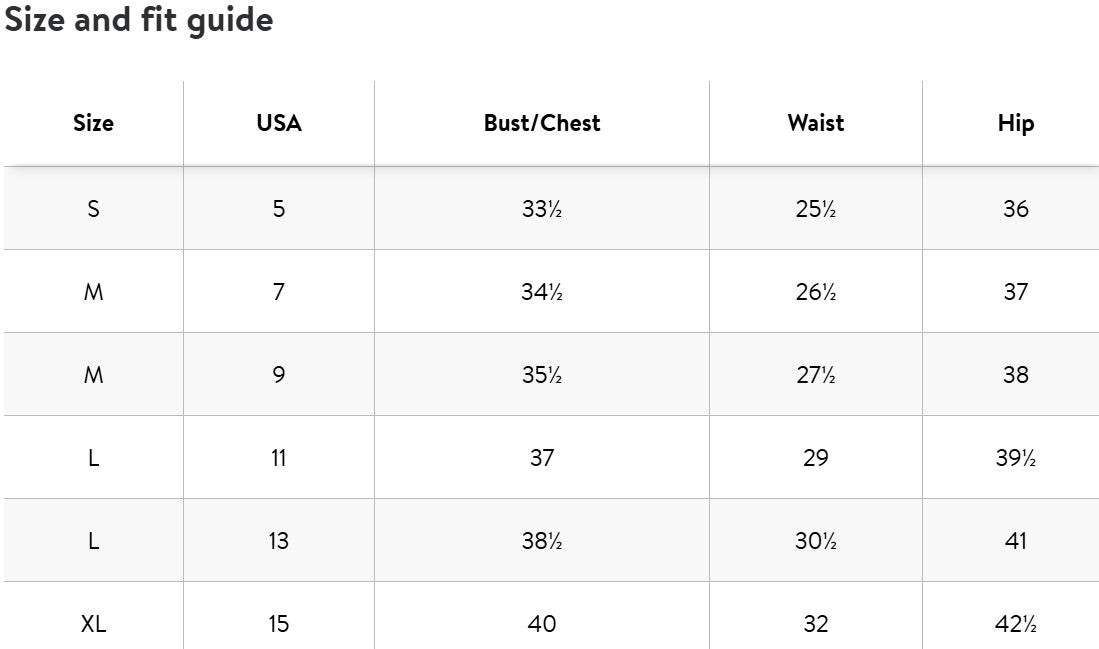Click the USA size 5 cell
This screenshot has width=1099, height=649.
[x=278, y=209]
